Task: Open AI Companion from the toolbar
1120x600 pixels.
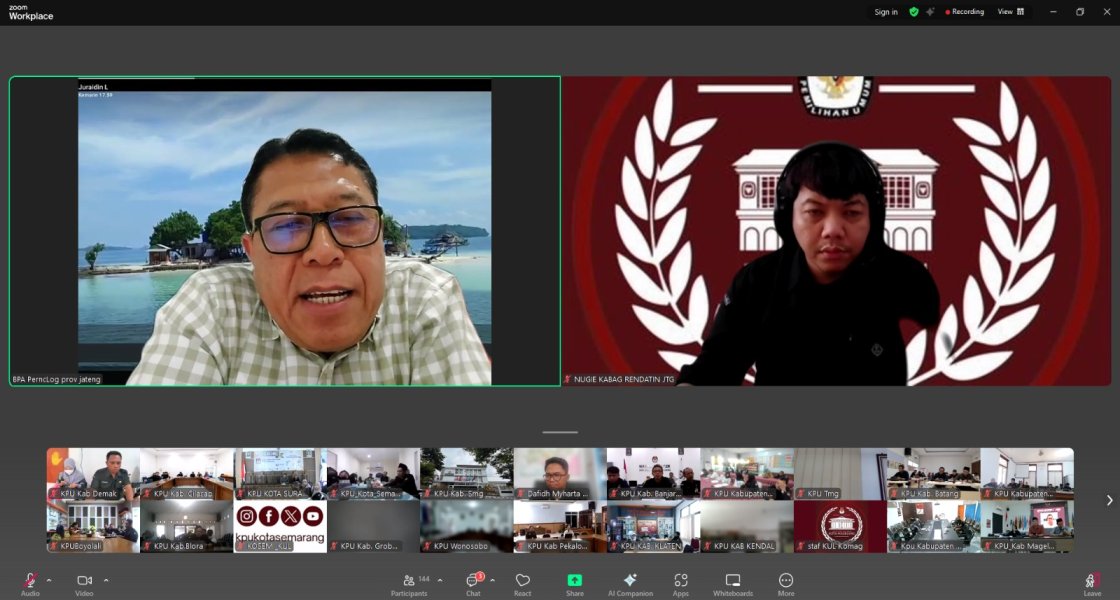Action: [630, 584]
